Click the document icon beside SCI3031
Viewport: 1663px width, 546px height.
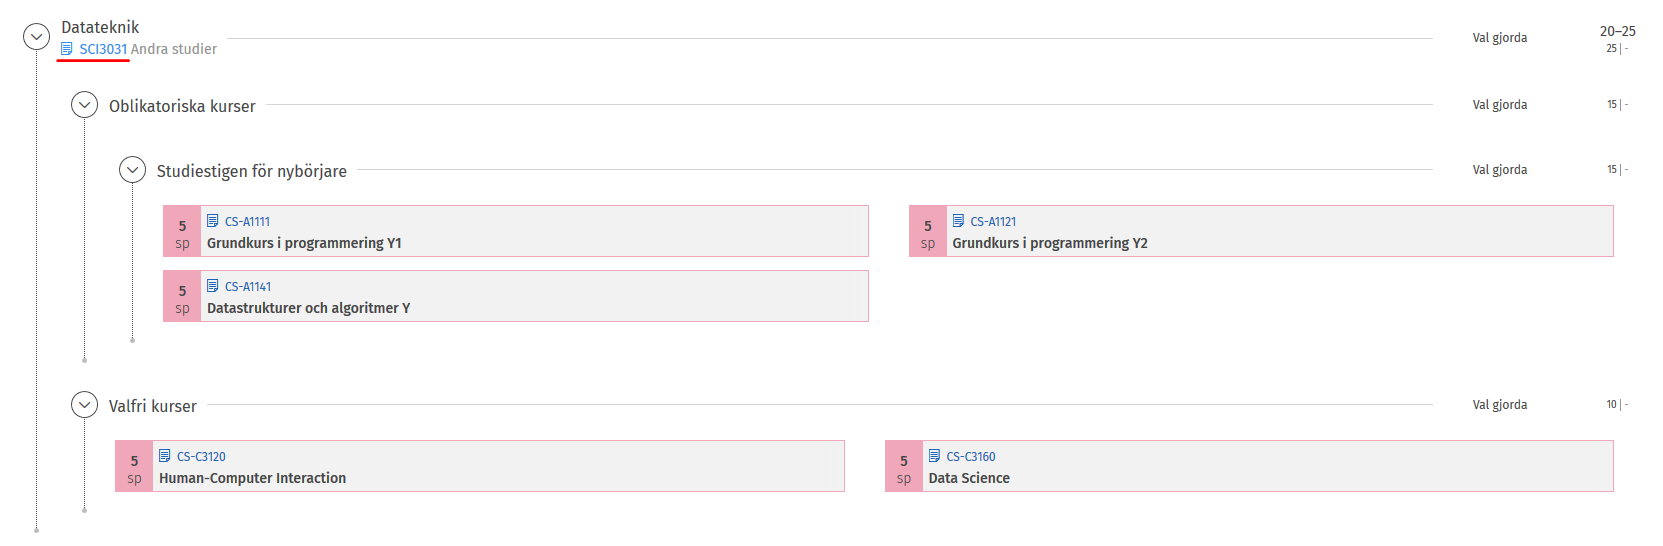point(67,49)
